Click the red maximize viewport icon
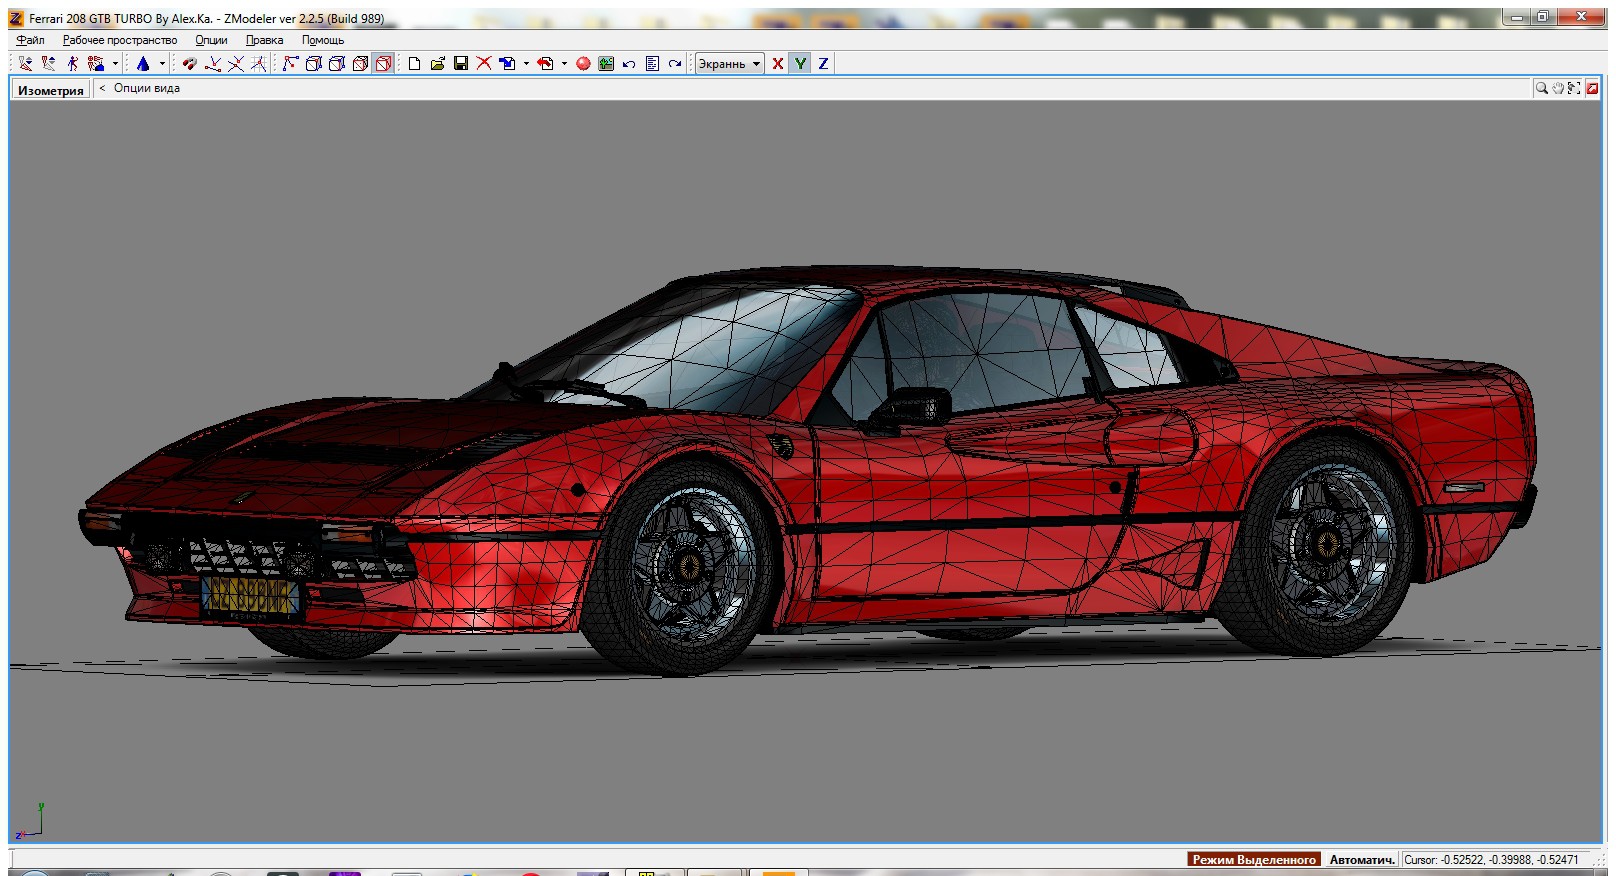Screen dimensions: 1616x876 click(x=1592, y=88)
